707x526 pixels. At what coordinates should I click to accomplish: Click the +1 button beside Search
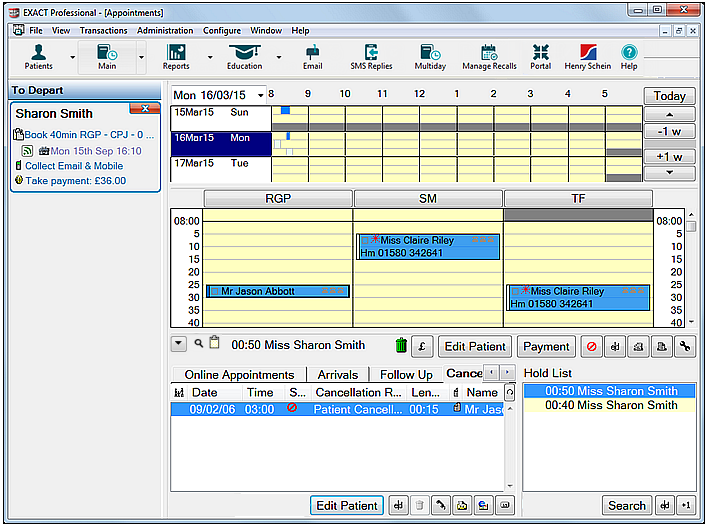pyautogui.click(x=686, y=505)
